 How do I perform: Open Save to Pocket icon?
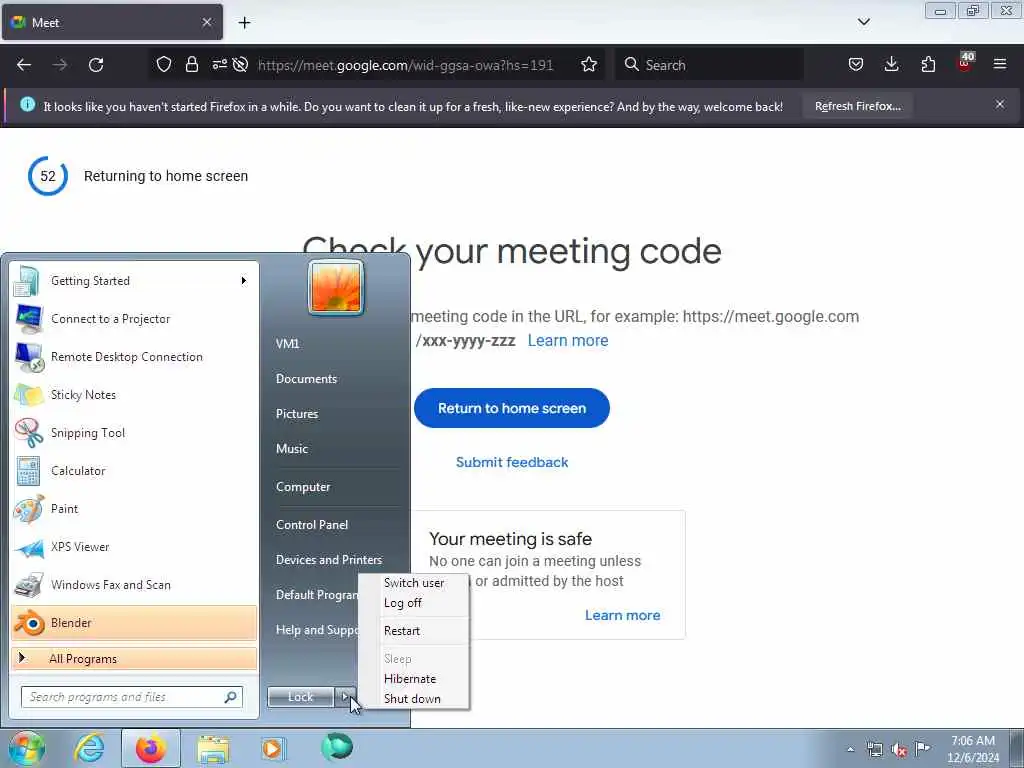tap(856, 65)
